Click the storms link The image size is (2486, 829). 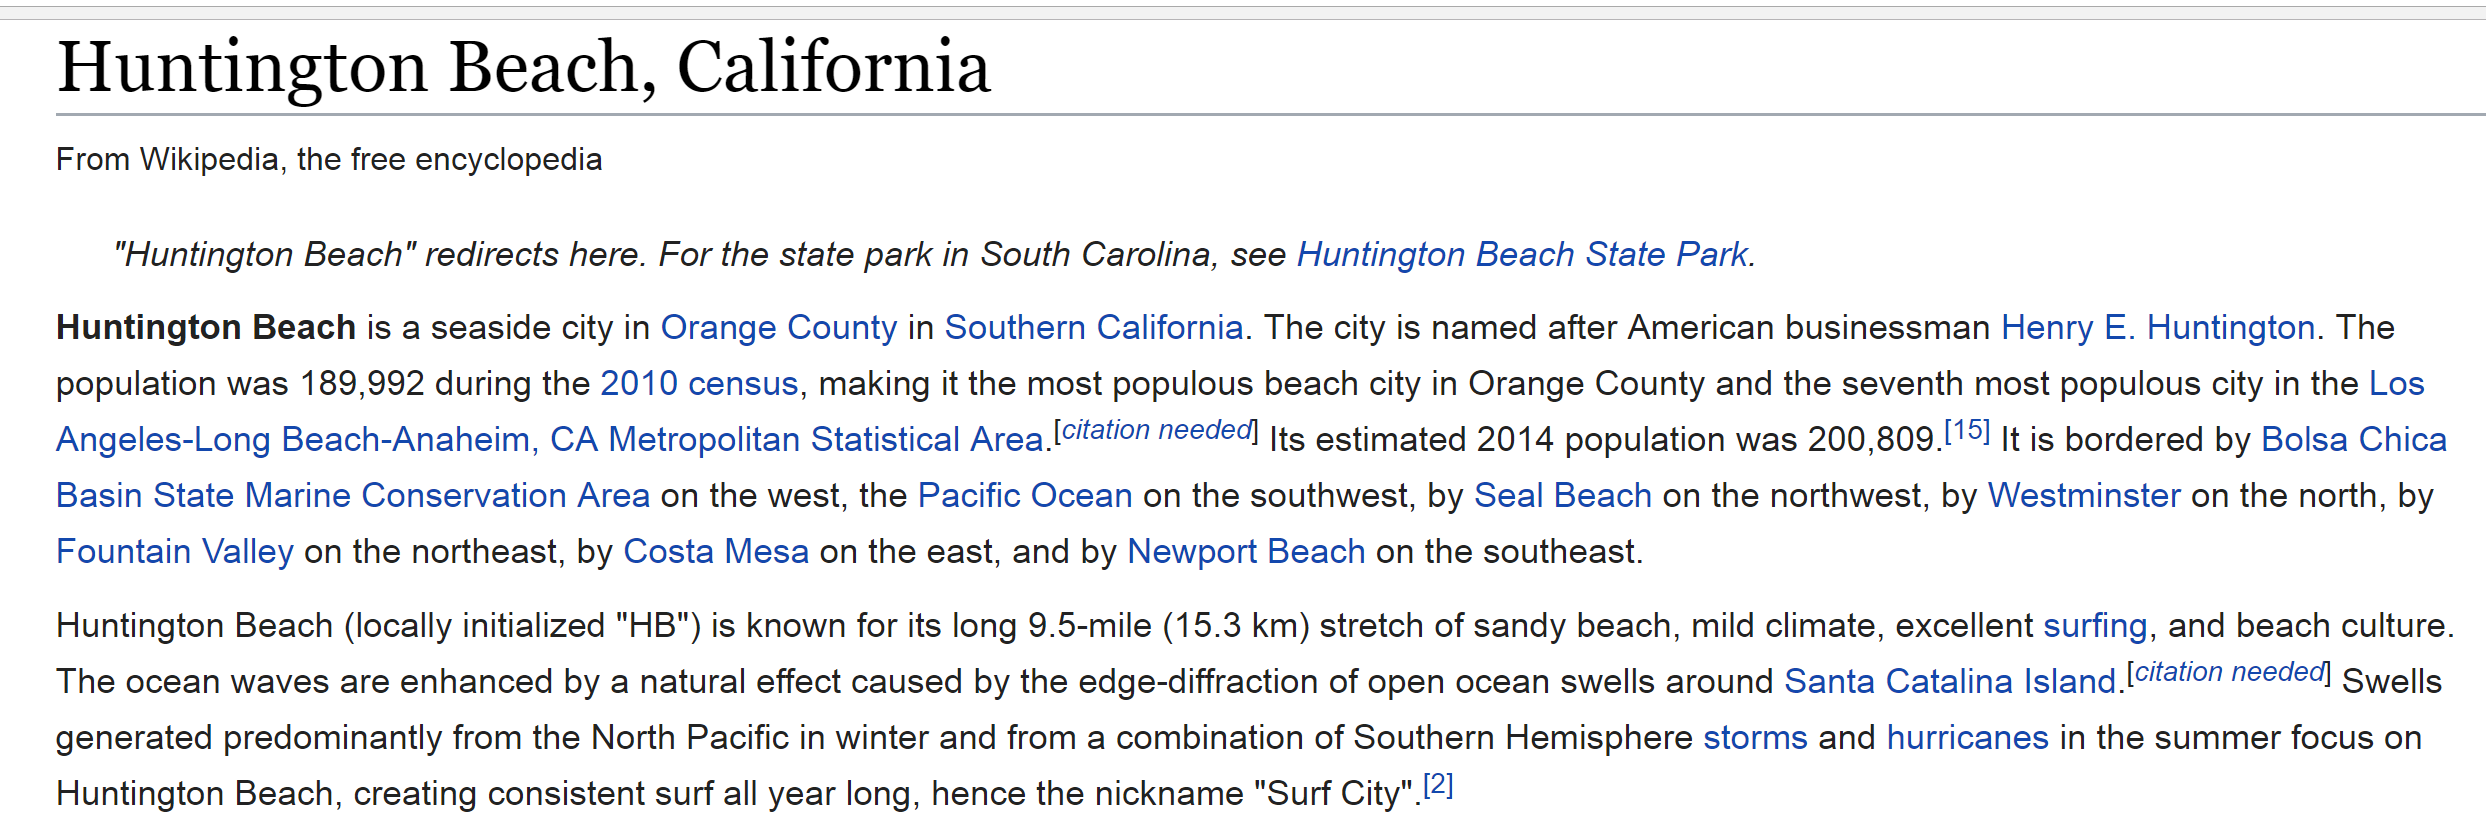[x=1754, y=738]
